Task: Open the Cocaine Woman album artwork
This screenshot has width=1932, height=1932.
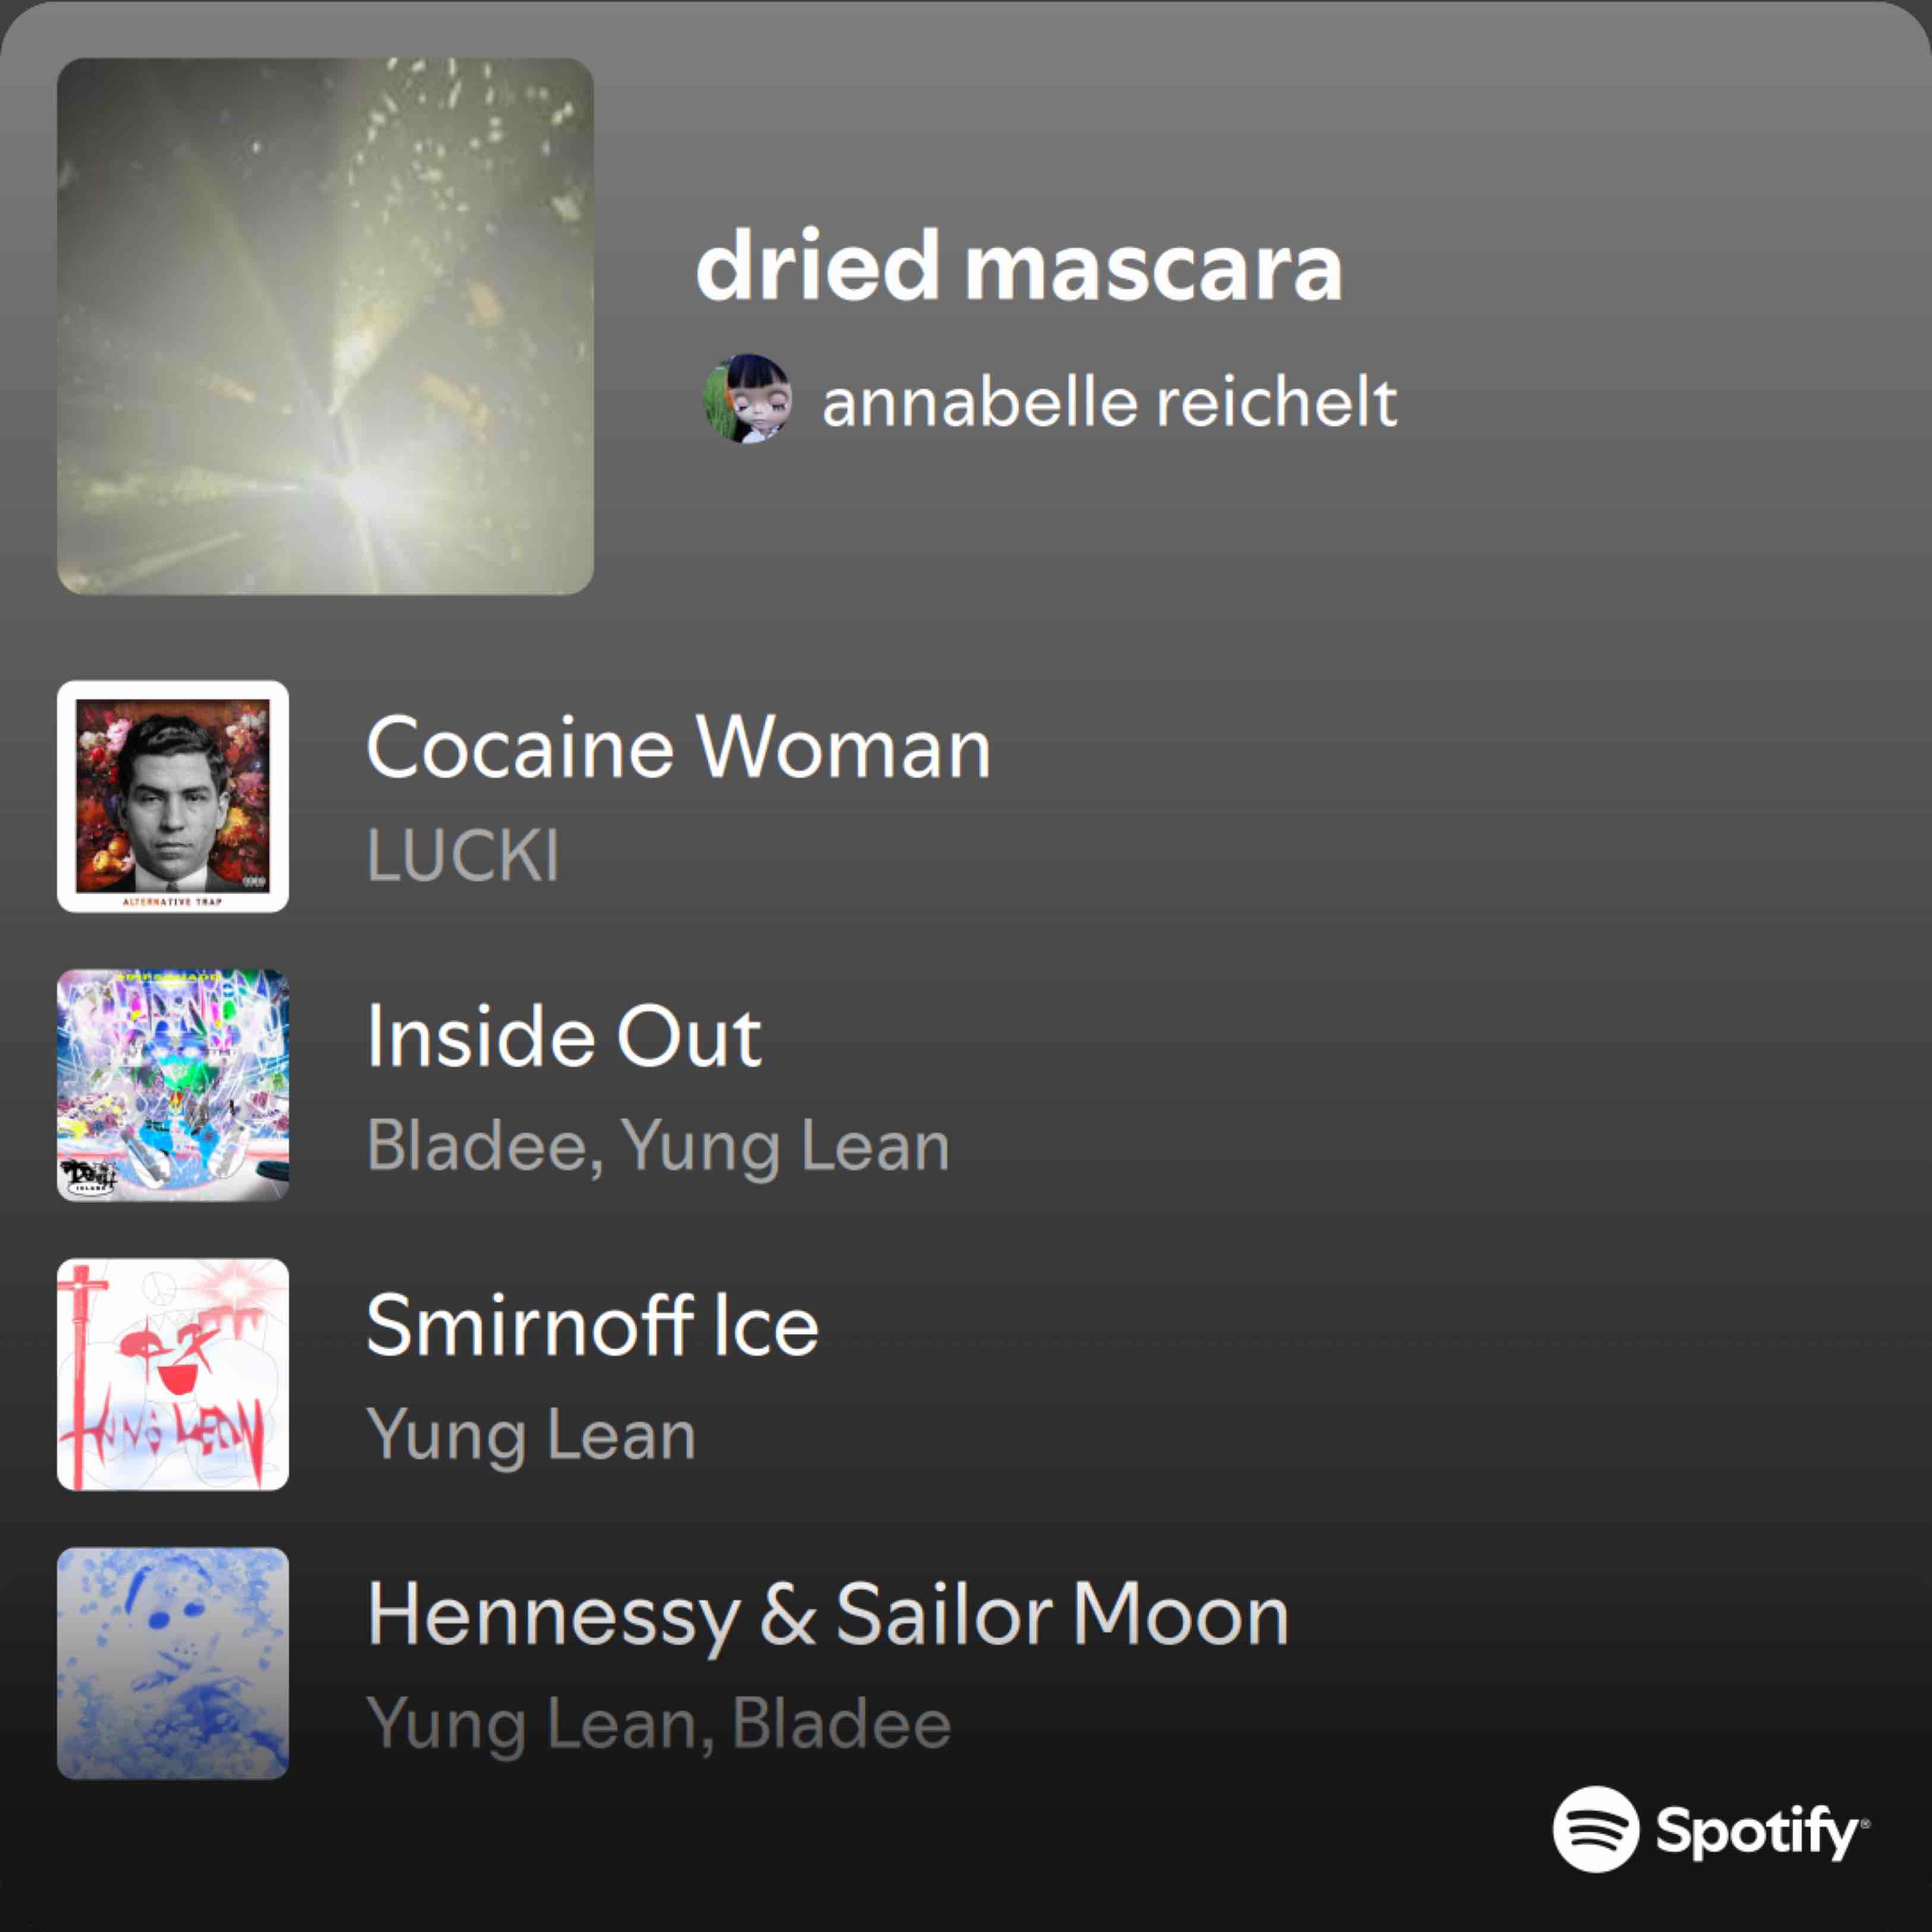Action: coord(173,796)
